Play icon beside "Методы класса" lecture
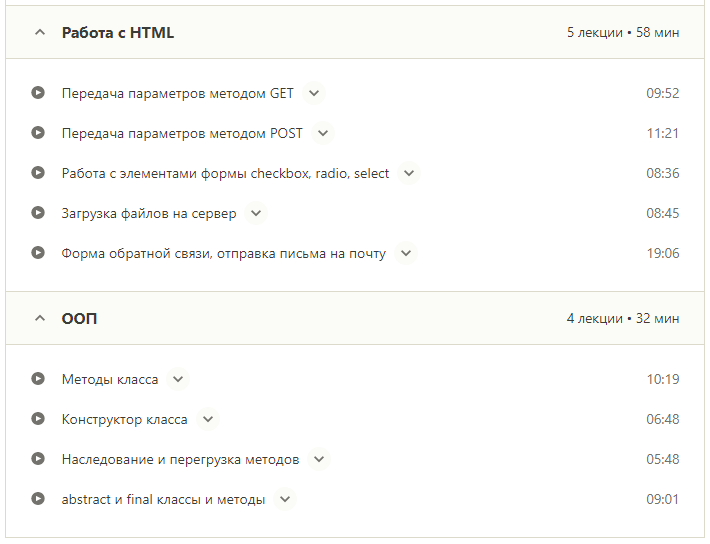The height and width of the screenshot is (544, 710). 38,379
